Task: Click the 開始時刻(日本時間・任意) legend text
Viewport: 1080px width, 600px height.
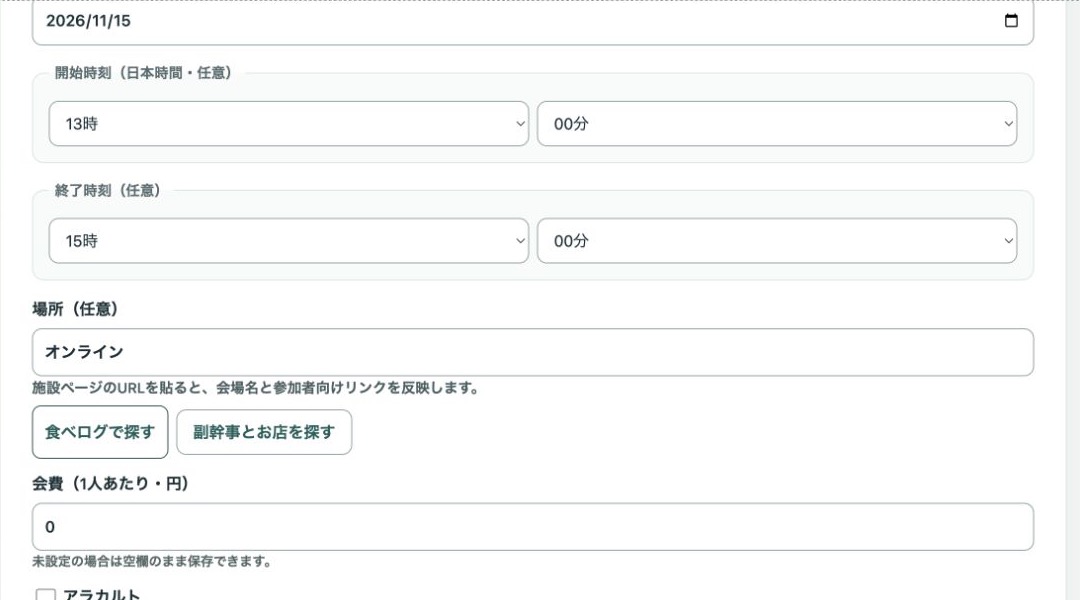Action: coord(143,73)
